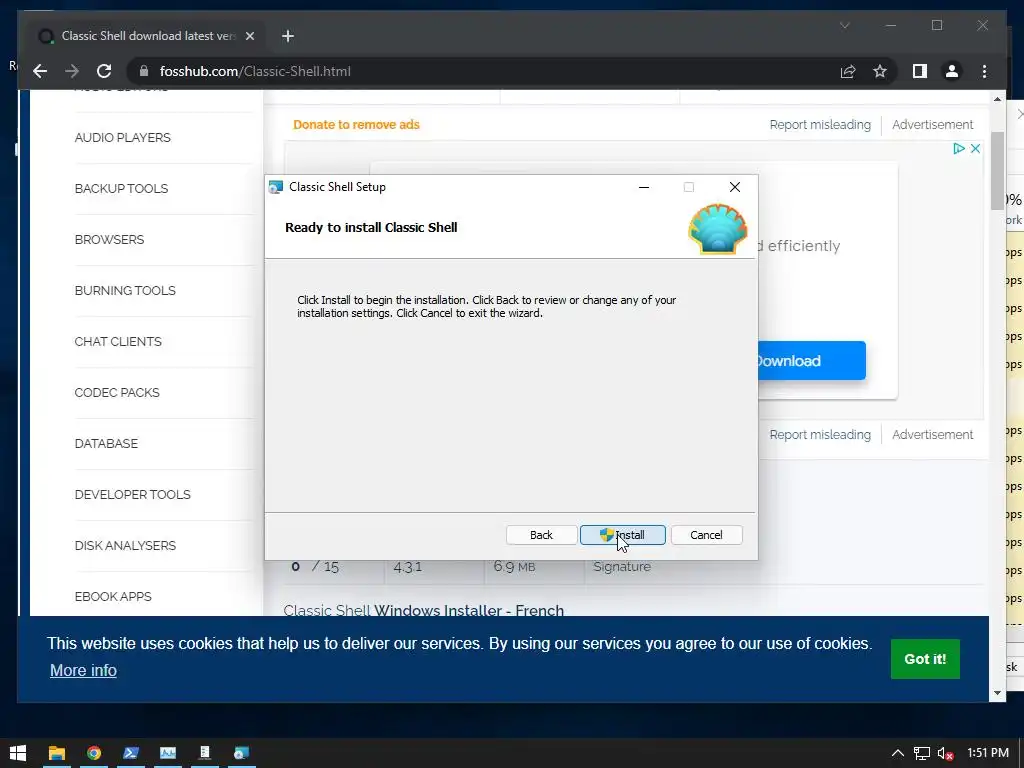Click the vertical scrollbar thumb
The width and height of the screenshot is (1024, 768).
[x=997, y=170]
